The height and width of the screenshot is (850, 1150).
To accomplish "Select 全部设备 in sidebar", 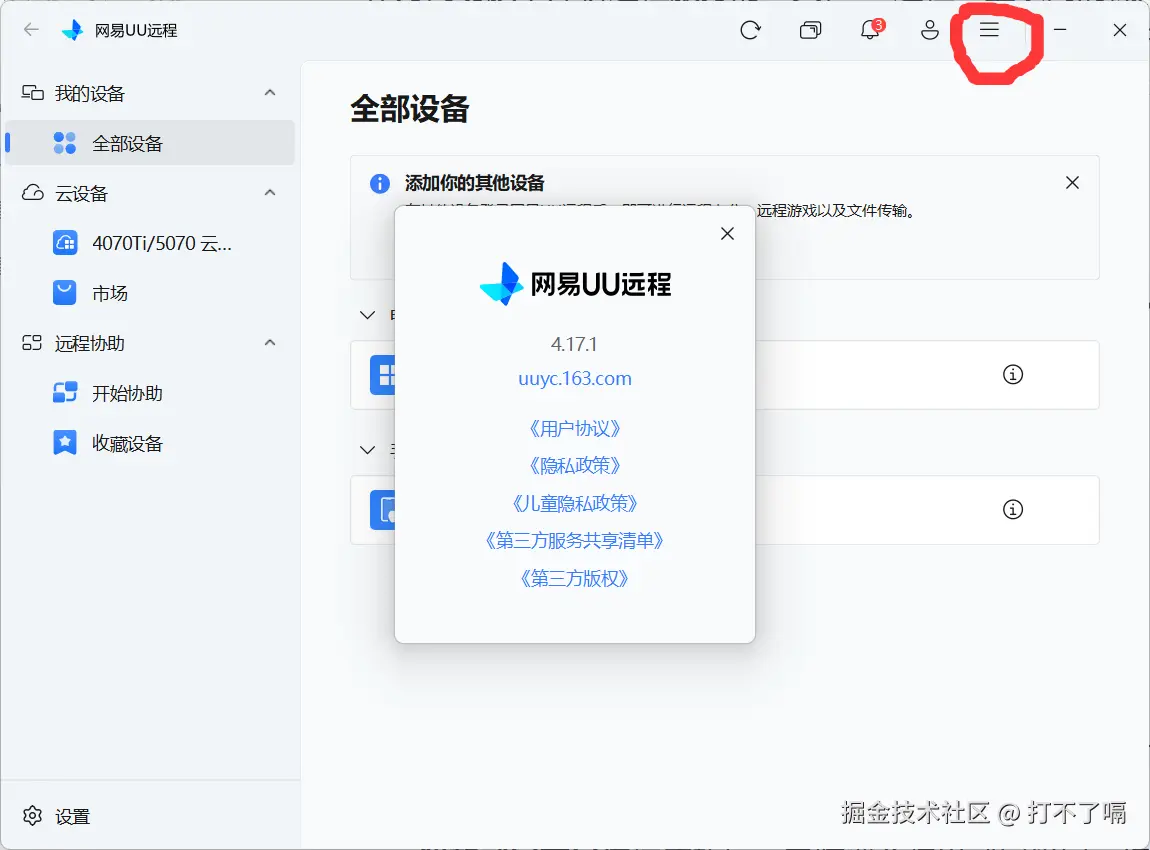I will pos(150,143).
